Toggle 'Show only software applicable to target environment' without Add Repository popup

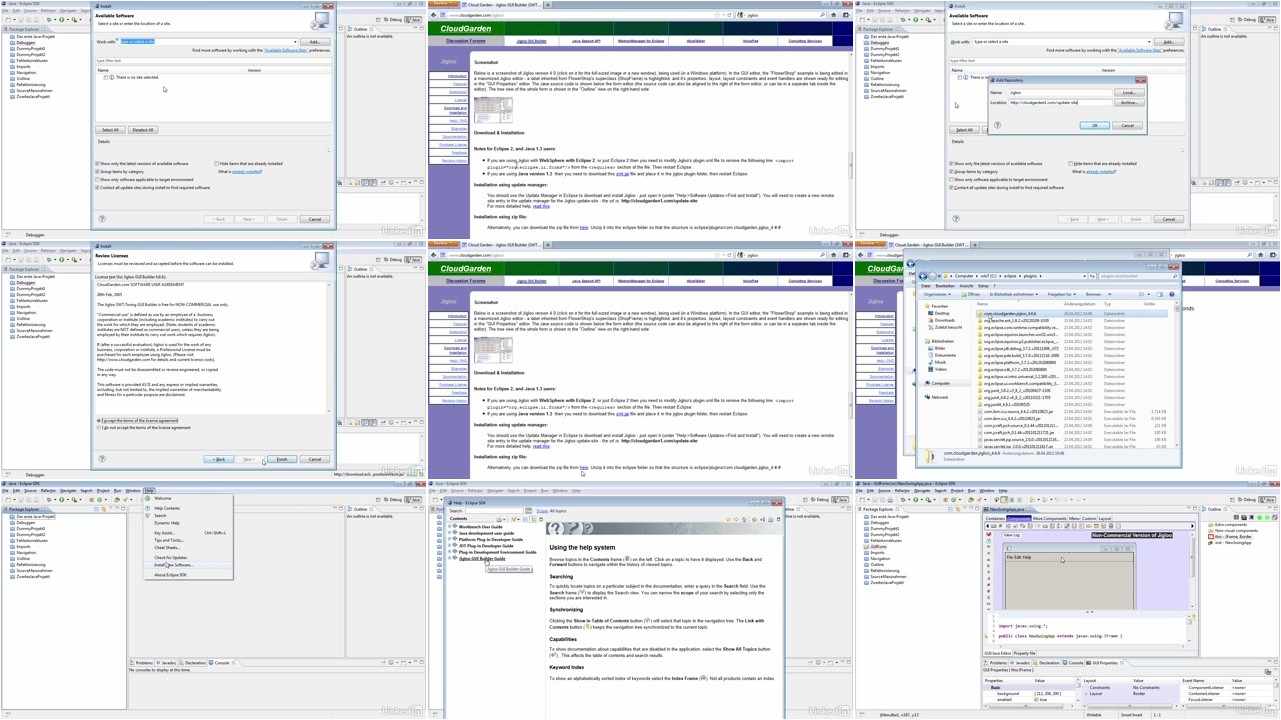click(x=97, y=180)
